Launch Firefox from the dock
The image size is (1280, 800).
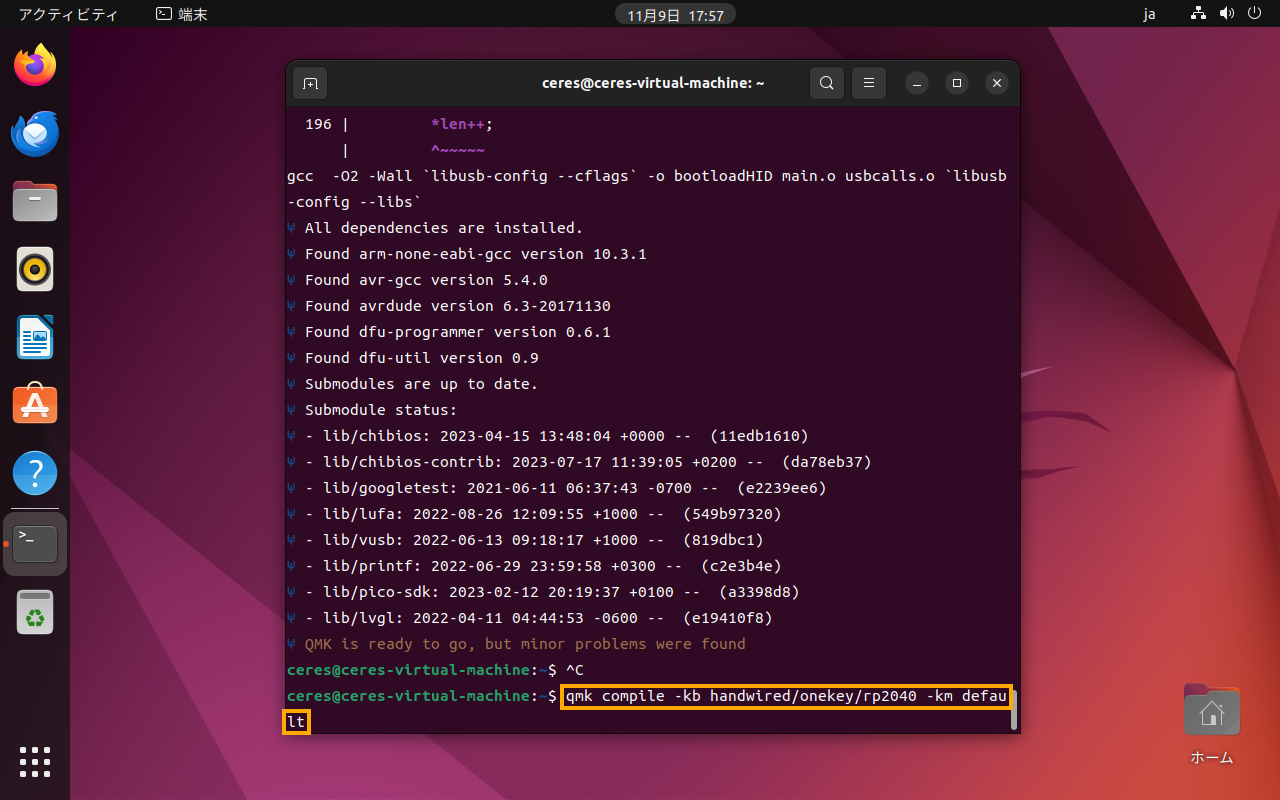coord(35,67)
